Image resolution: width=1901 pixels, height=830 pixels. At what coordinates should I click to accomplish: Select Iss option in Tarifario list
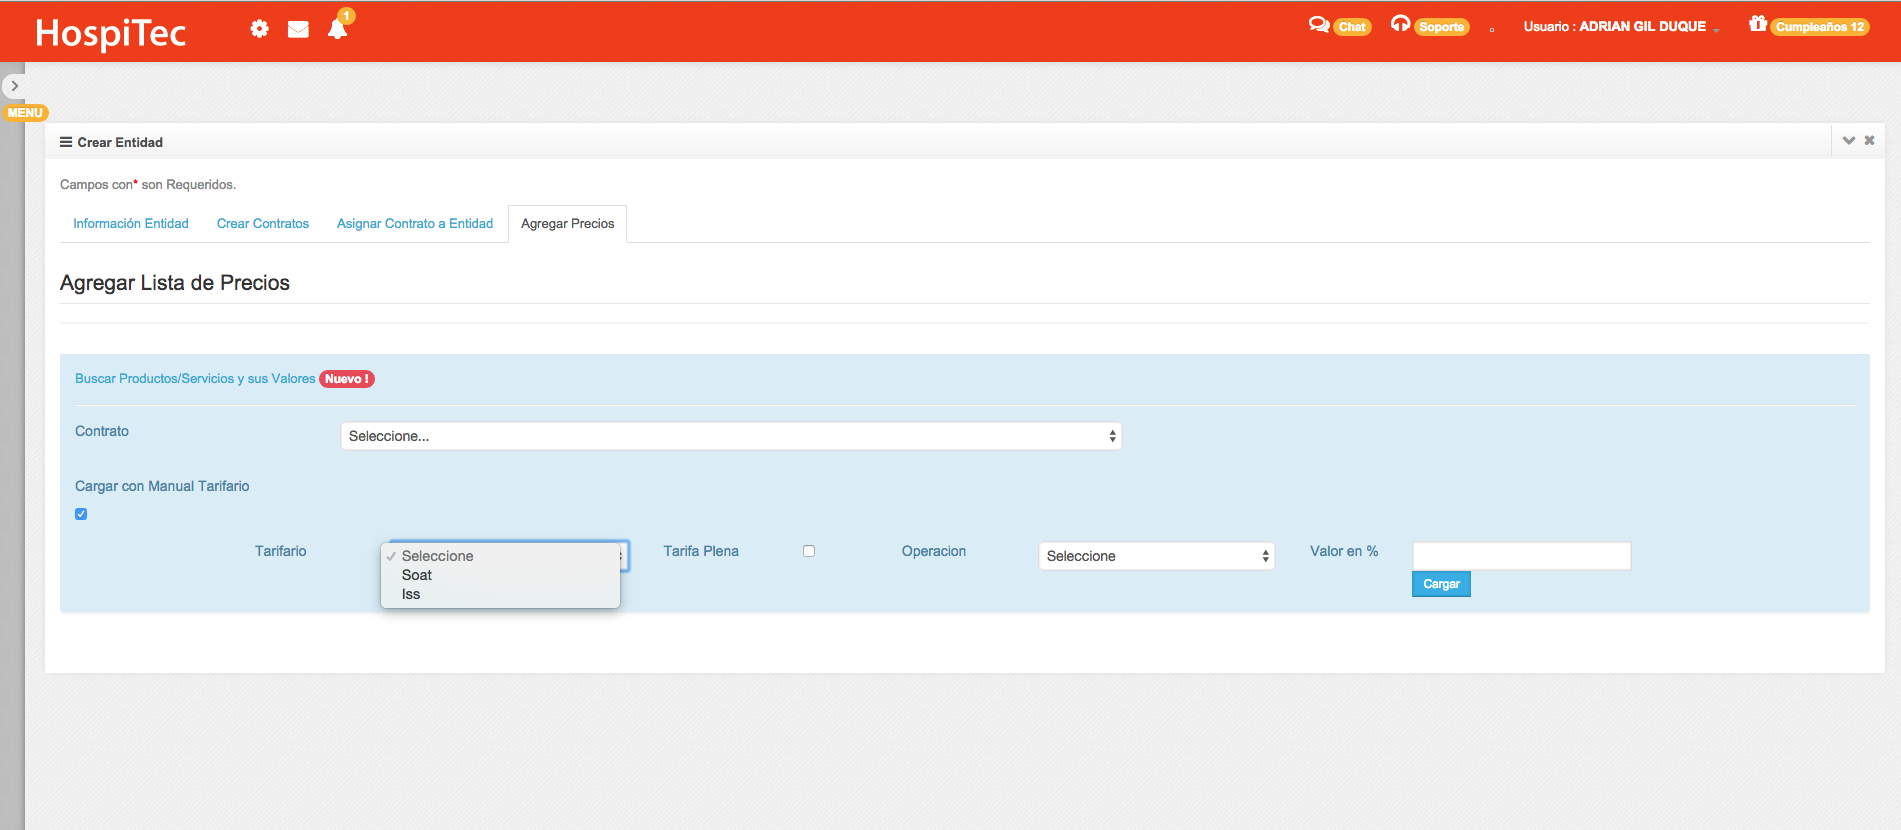pyautogui.click(x=411, y=594)
